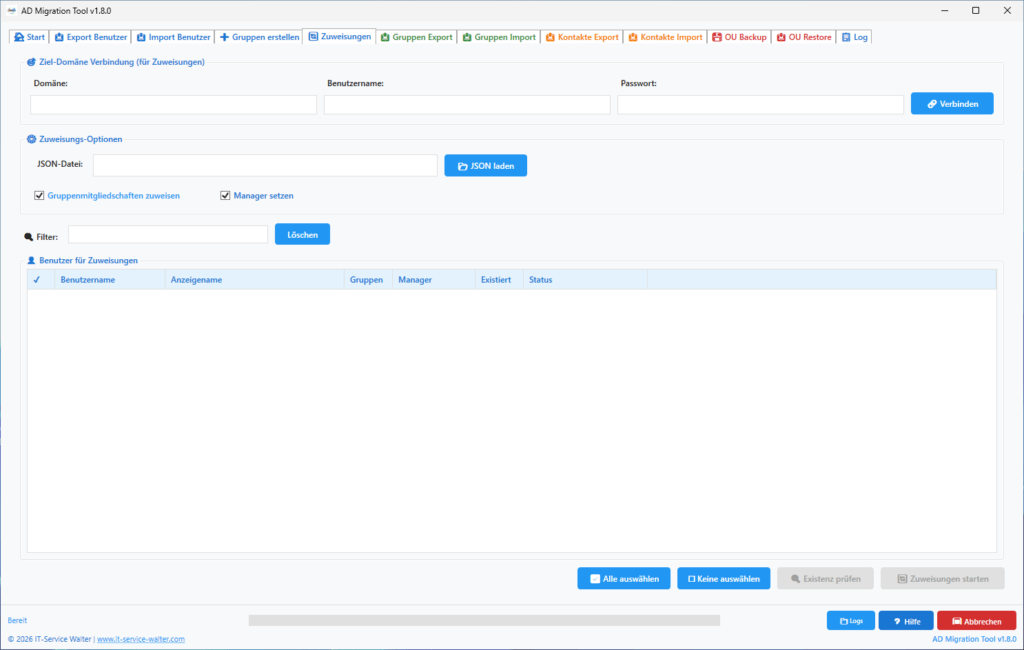Image resolution: width=1024 pixels, height=650 pixels.
Task: Switch to Import Benutzer tab
Action: coord(173,37)
